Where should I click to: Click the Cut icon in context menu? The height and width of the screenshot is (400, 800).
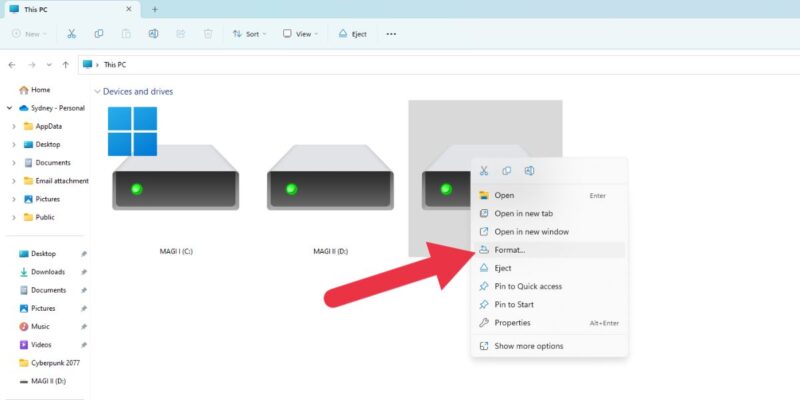tap(484, 171)
